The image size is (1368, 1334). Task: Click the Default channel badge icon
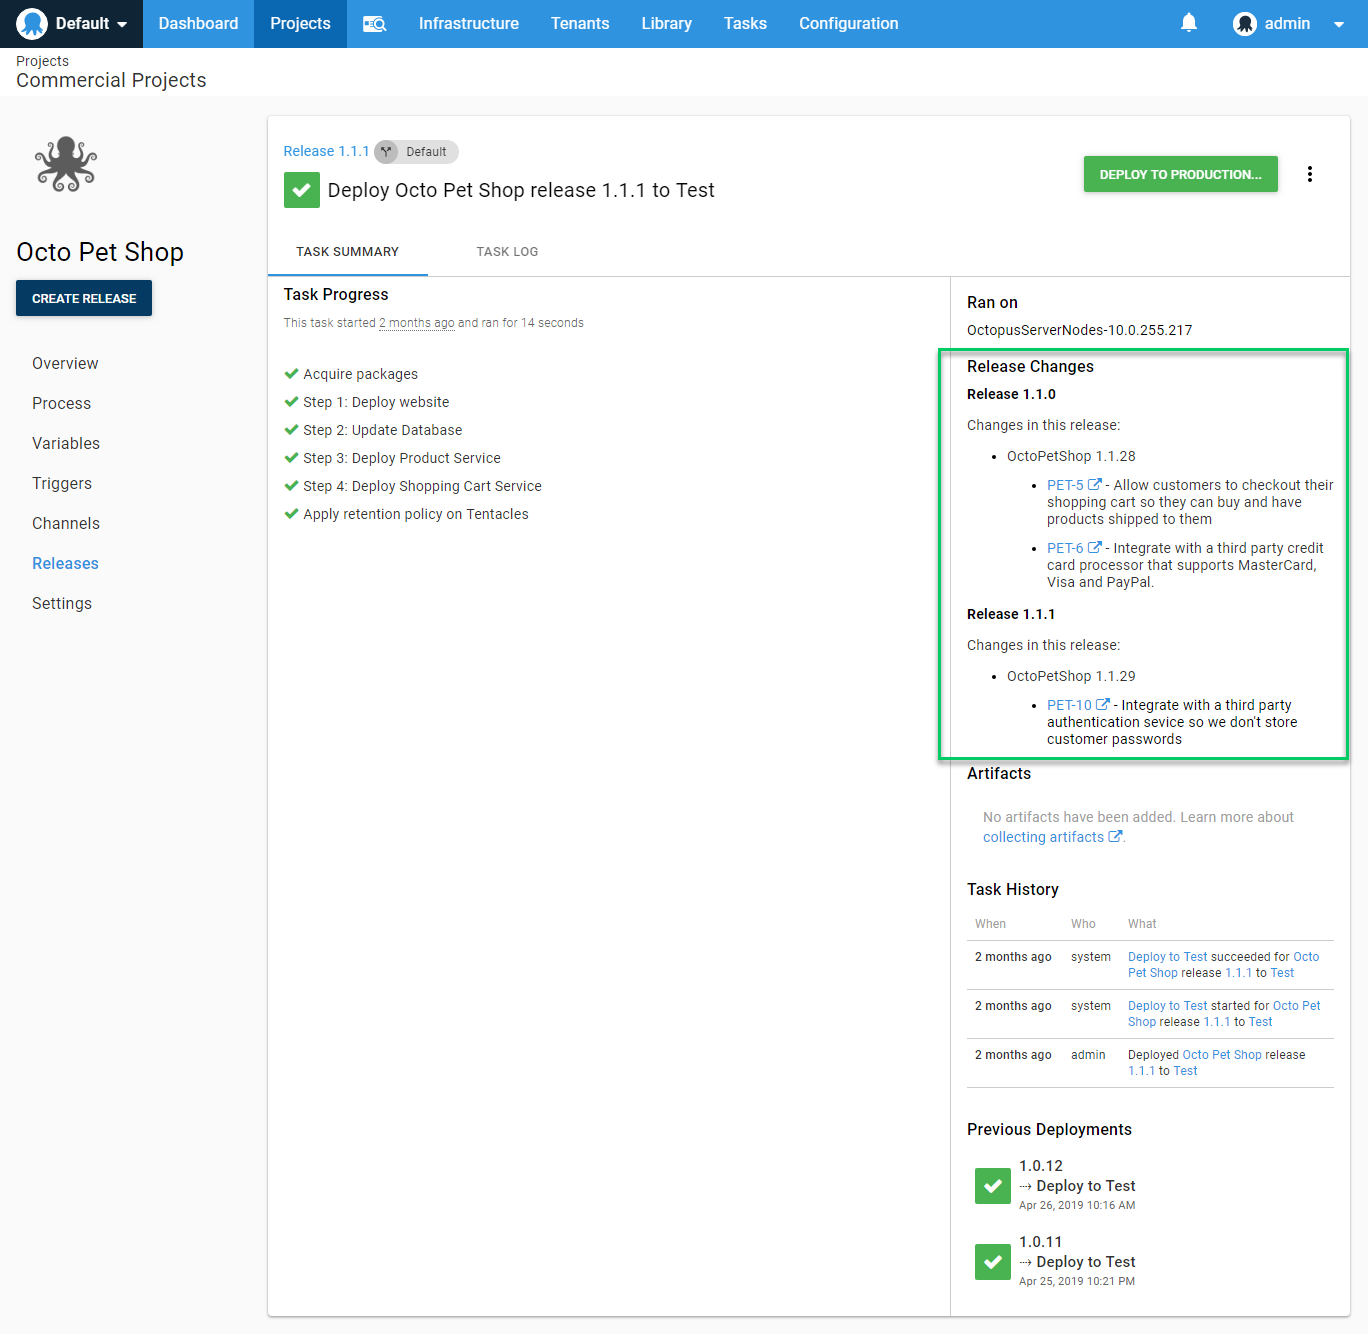[387, 152]
